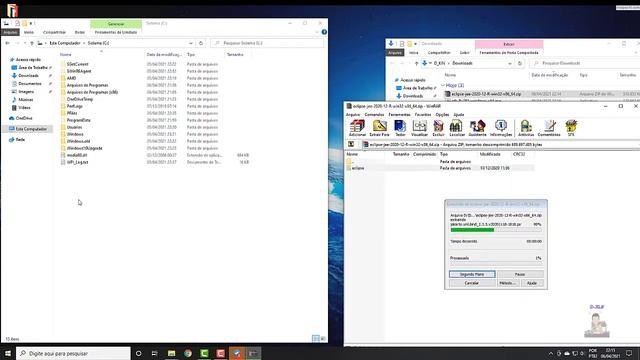Click WinRAR Antivírus toolbar icon
640x360 pixels.
(x=526, y=128)
